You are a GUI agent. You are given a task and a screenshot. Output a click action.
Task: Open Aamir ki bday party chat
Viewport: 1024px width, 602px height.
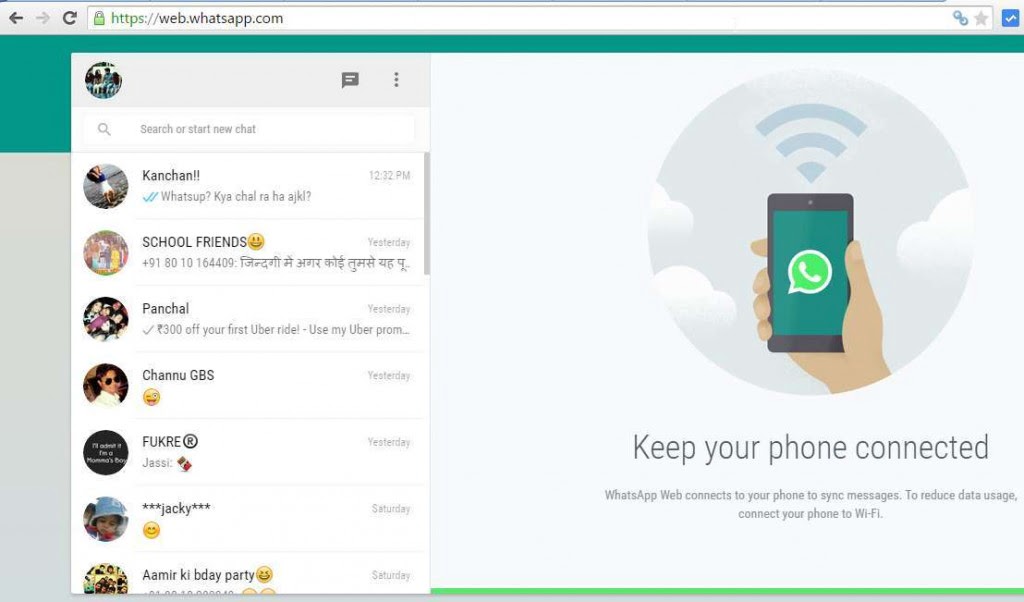coord(248,573)
